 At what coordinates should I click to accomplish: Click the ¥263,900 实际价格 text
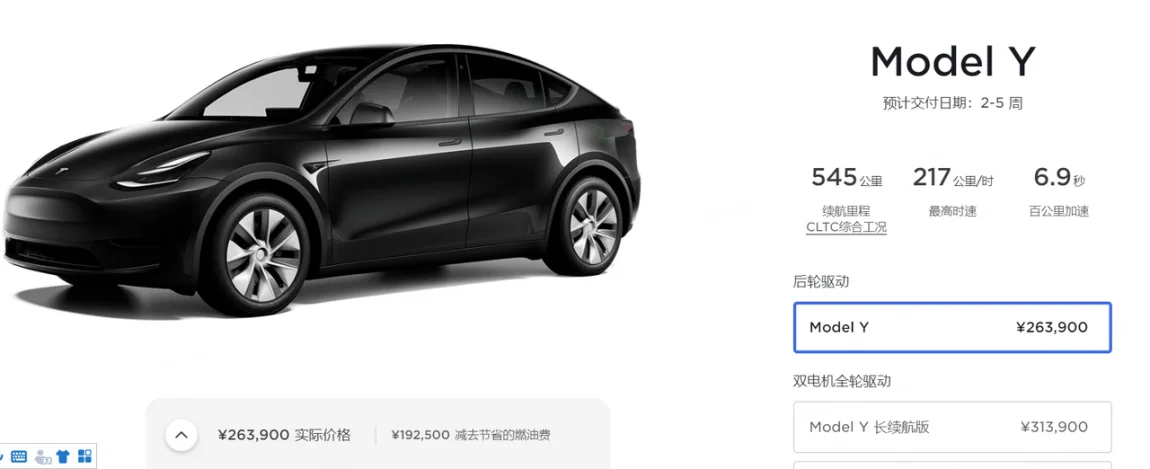pos(284,435)
